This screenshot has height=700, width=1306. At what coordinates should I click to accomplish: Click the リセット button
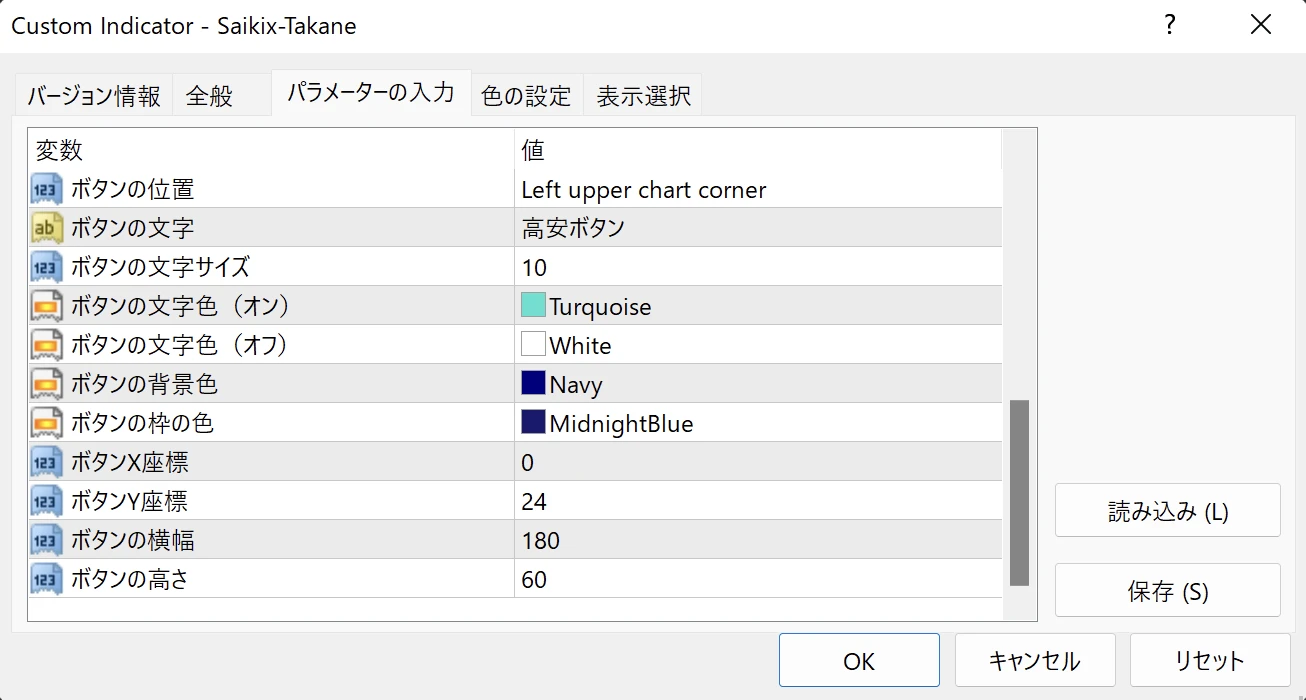coord(1209,661)
